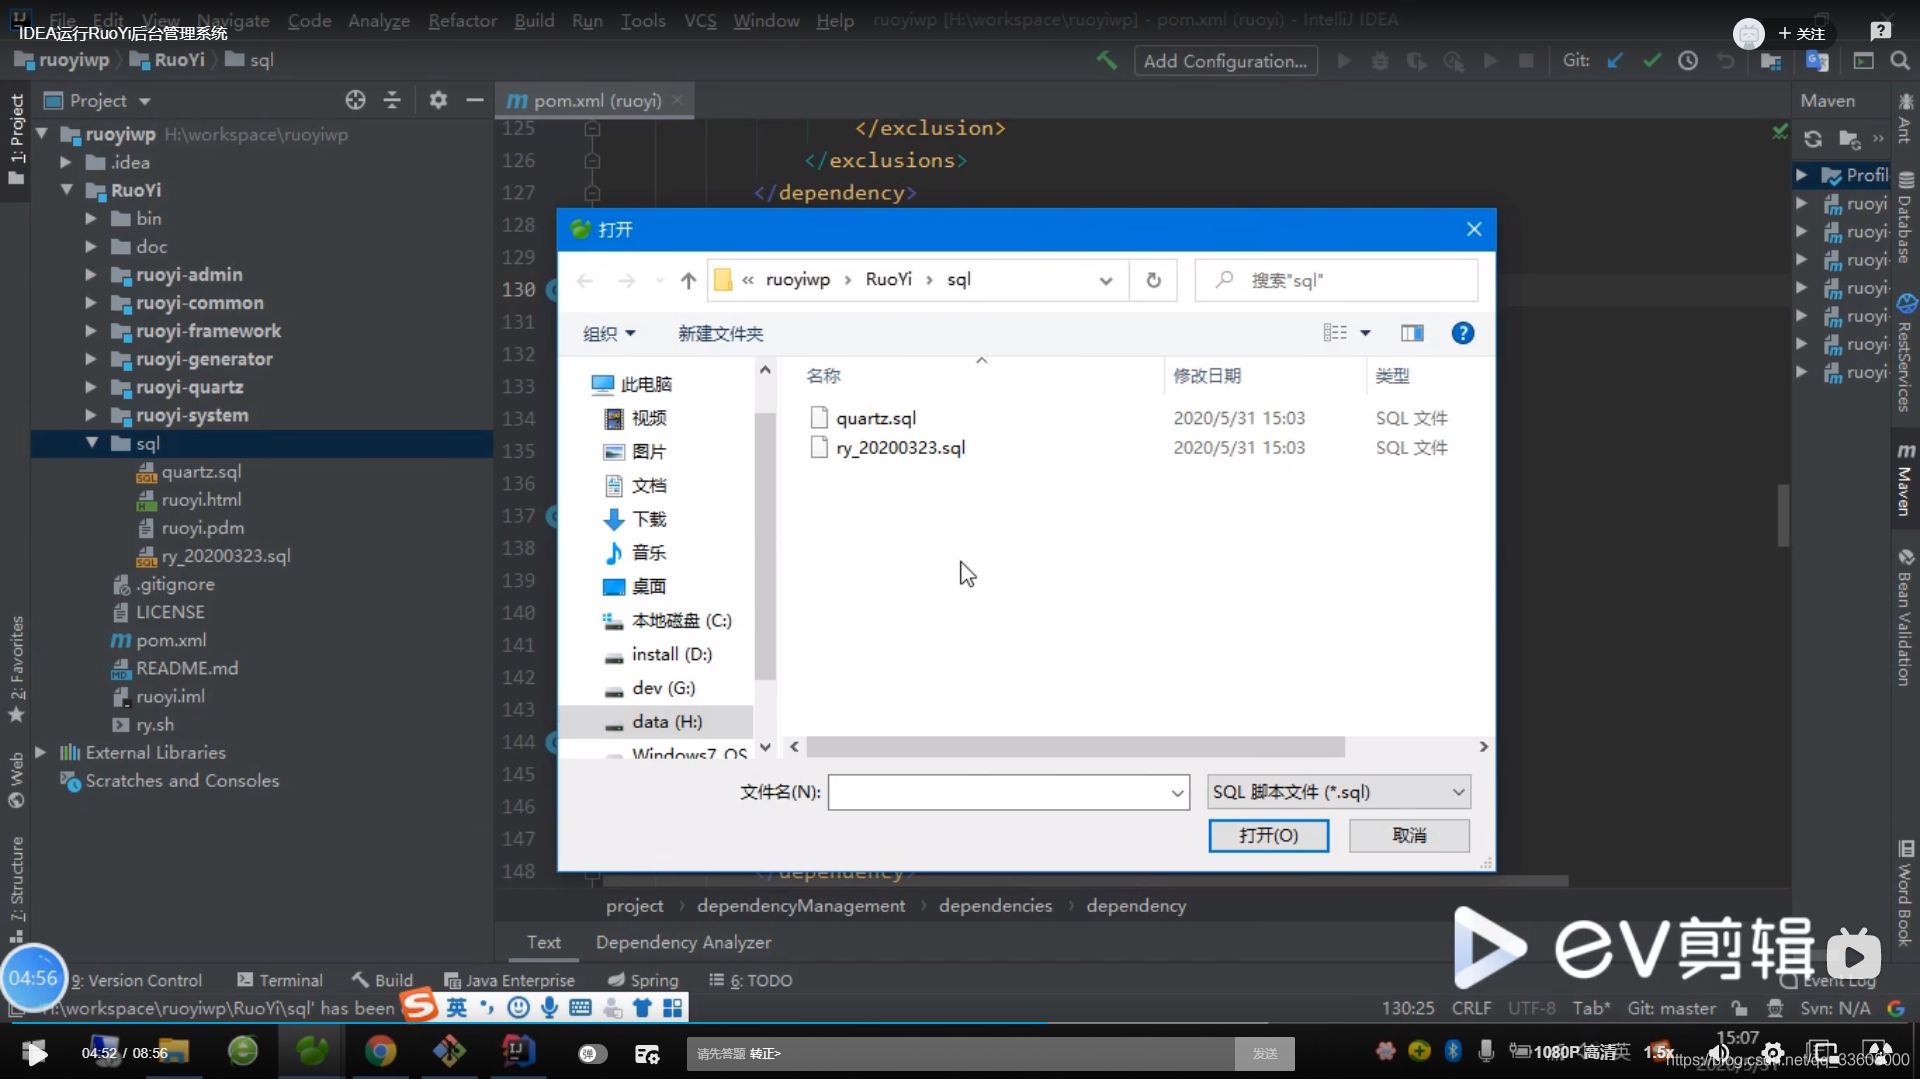The height and width of the screenshot is (1079, 1920).
Task: Select quartz.sql in the file dialog list
Action: point(875,418)
